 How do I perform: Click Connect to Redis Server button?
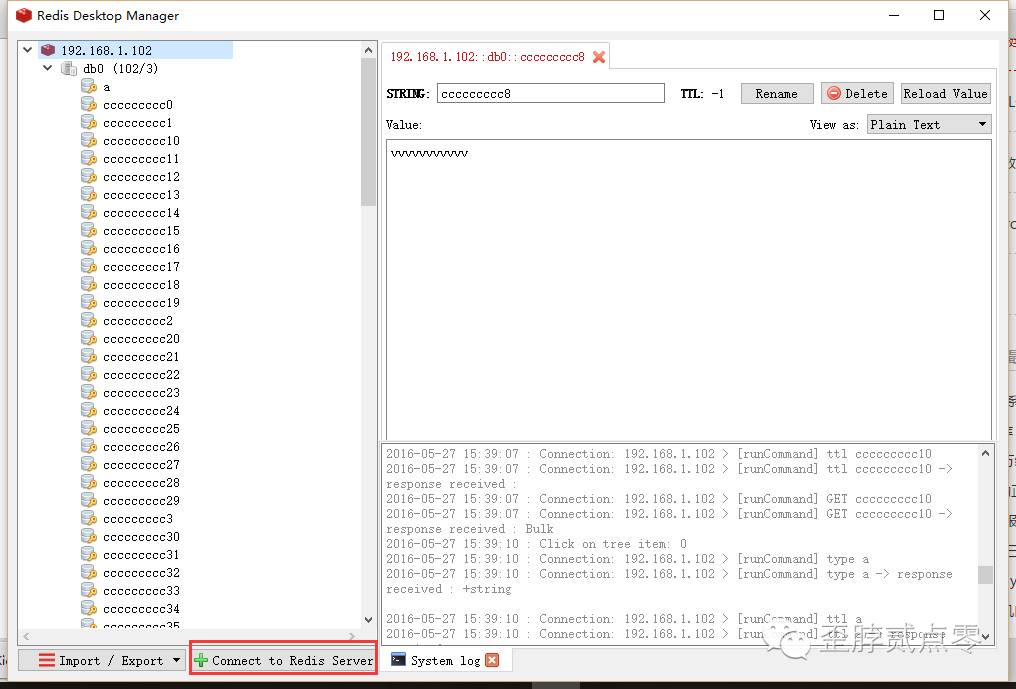pyautogui.click(x=283, y=660)
